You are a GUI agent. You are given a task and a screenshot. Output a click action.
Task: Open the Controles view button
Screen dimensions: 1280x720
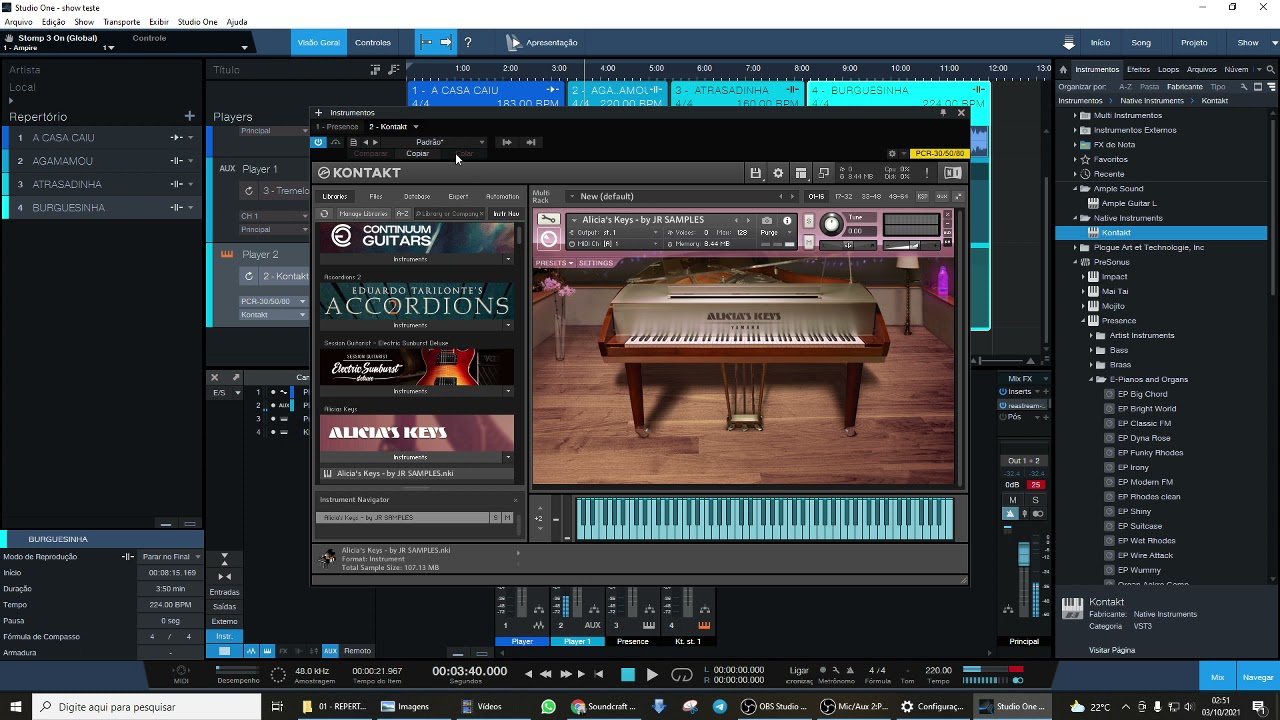(x=373, y=42)
